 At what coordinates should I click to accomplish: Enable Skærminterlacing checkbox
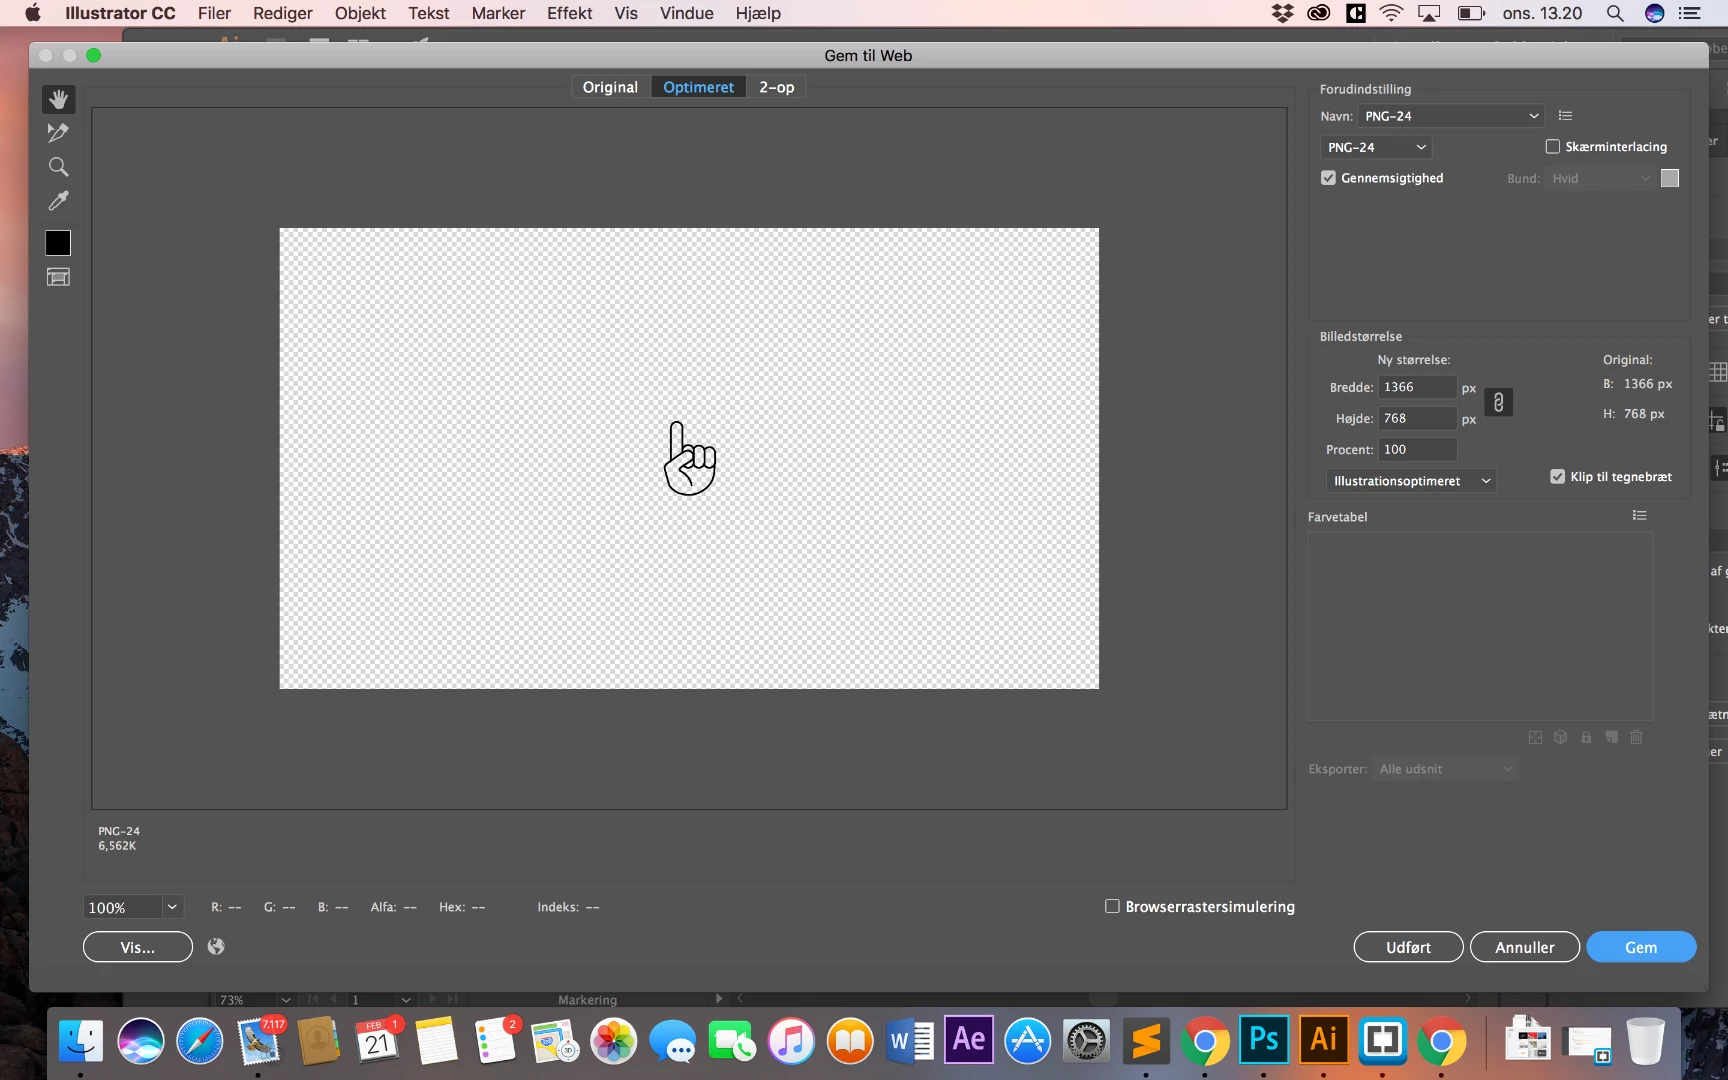(x=1552, y=146)
